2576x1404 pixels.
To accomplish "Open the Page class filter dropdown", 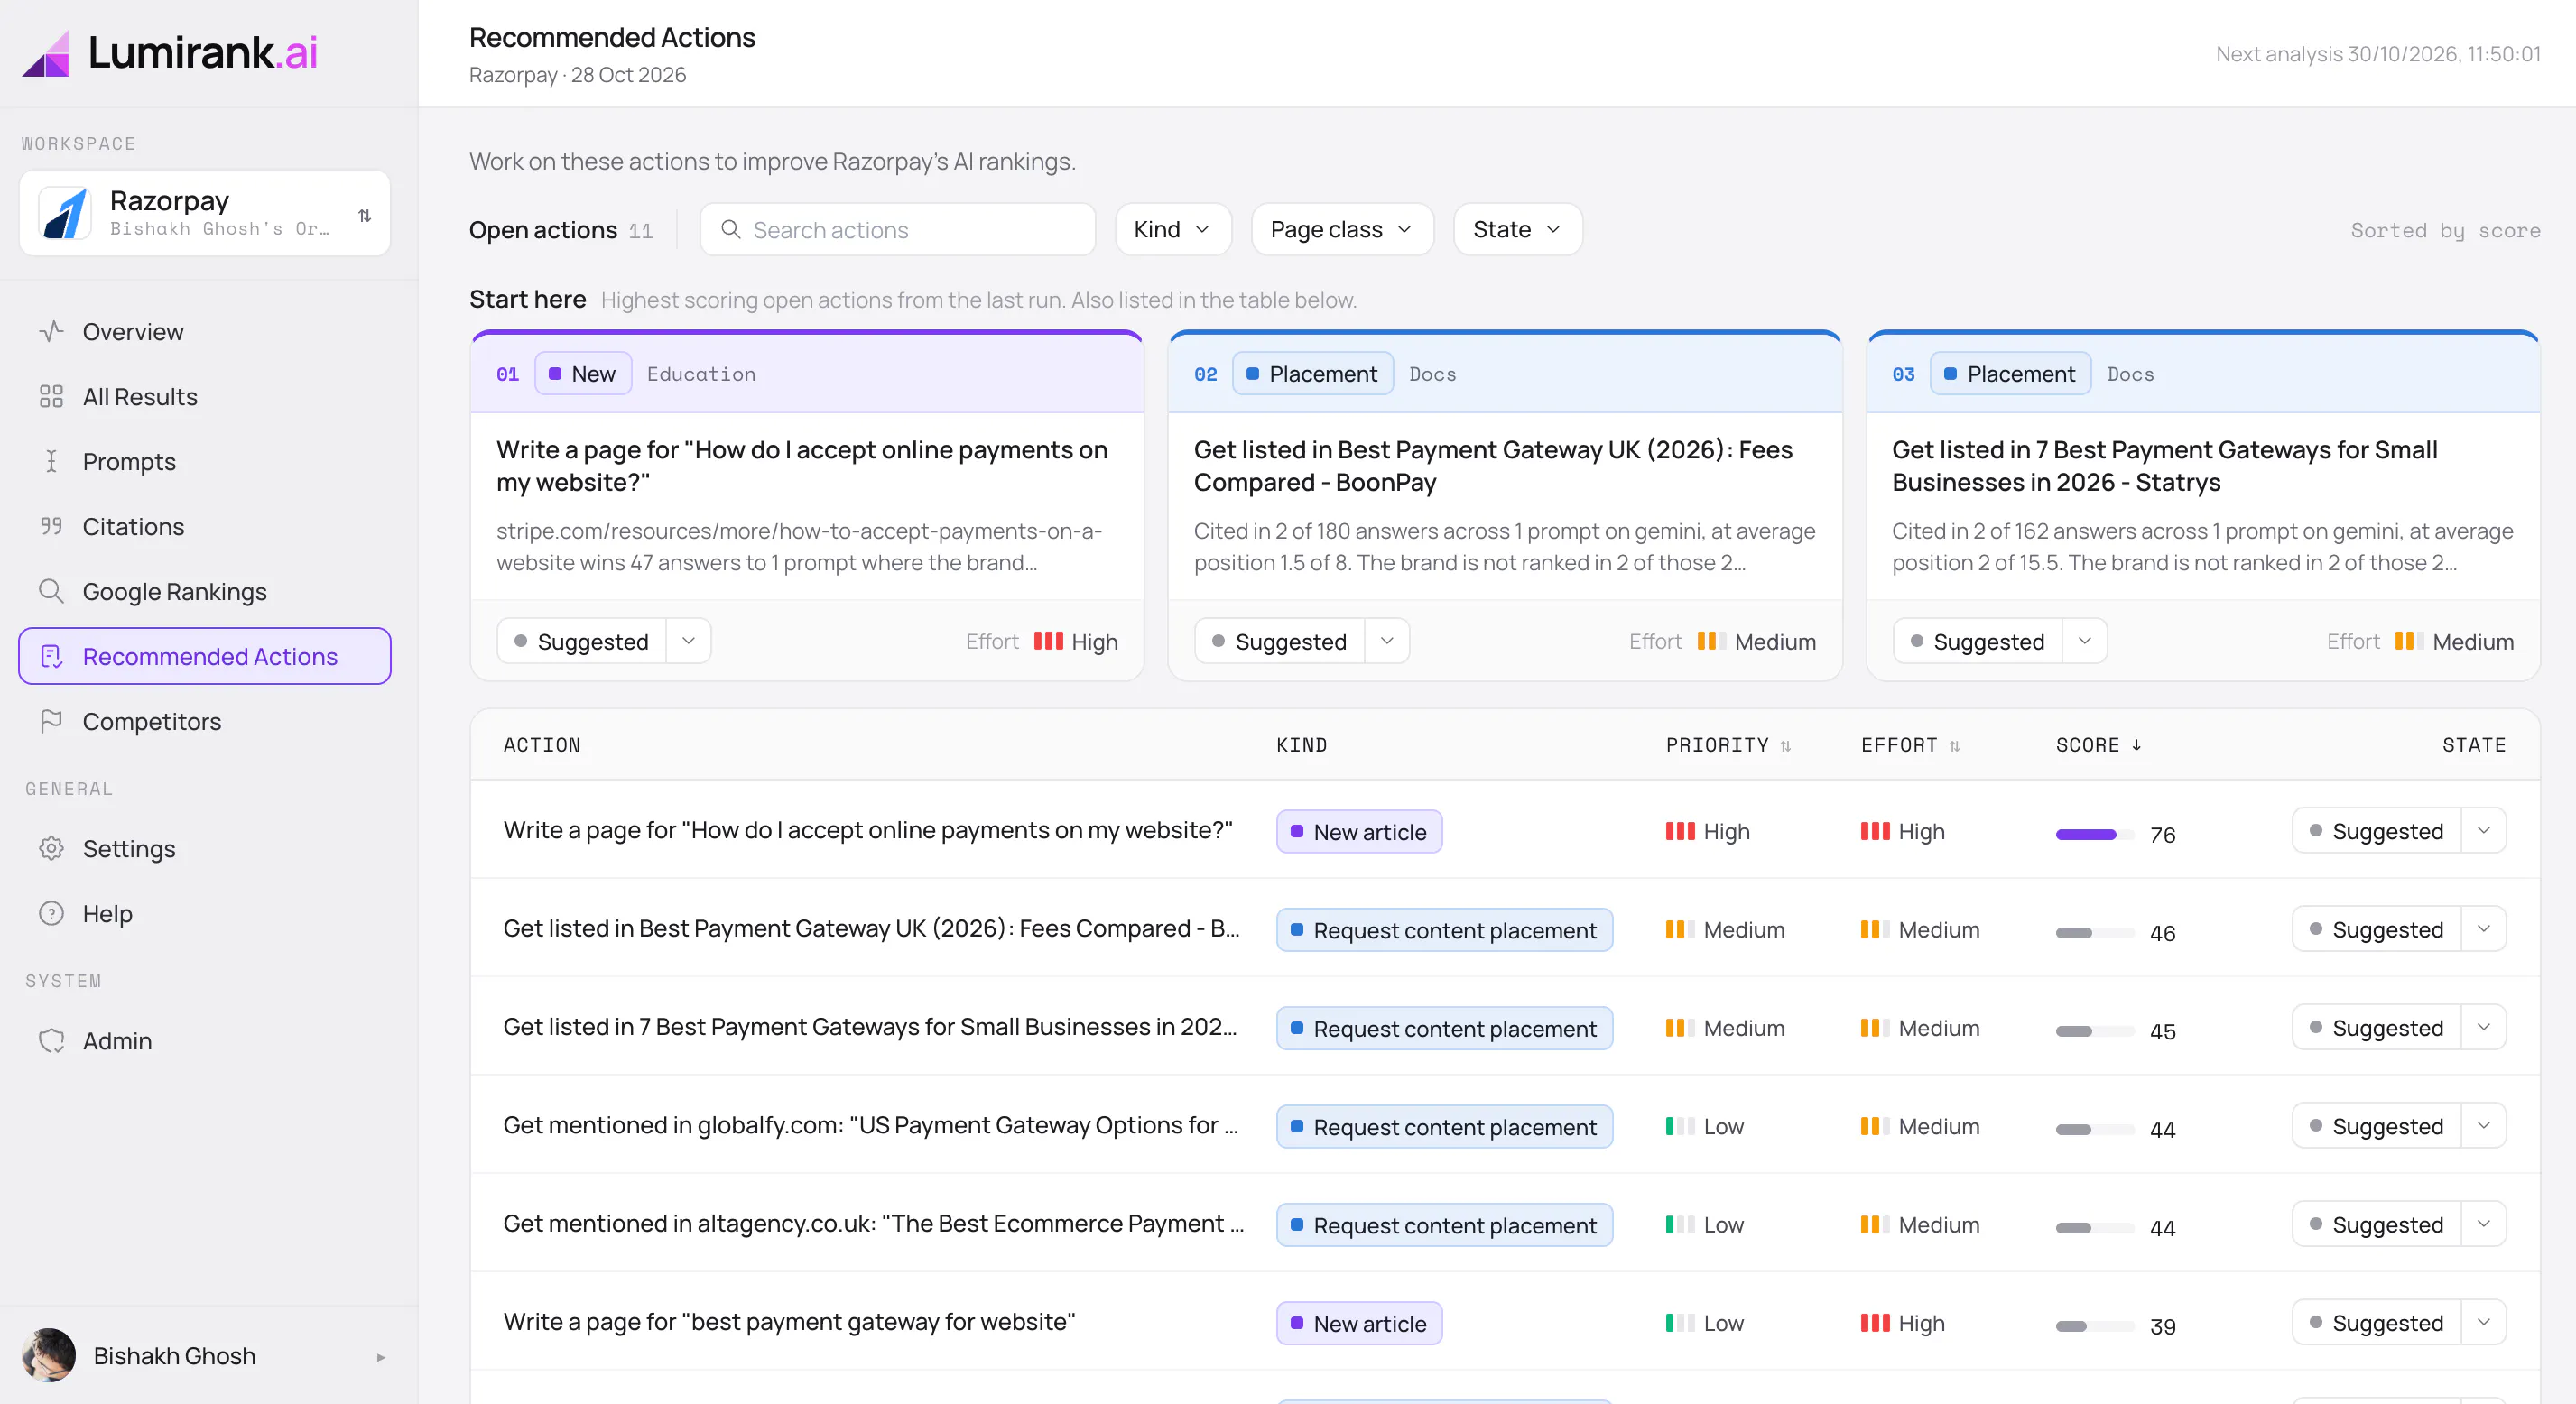I will click(1342, 229).
